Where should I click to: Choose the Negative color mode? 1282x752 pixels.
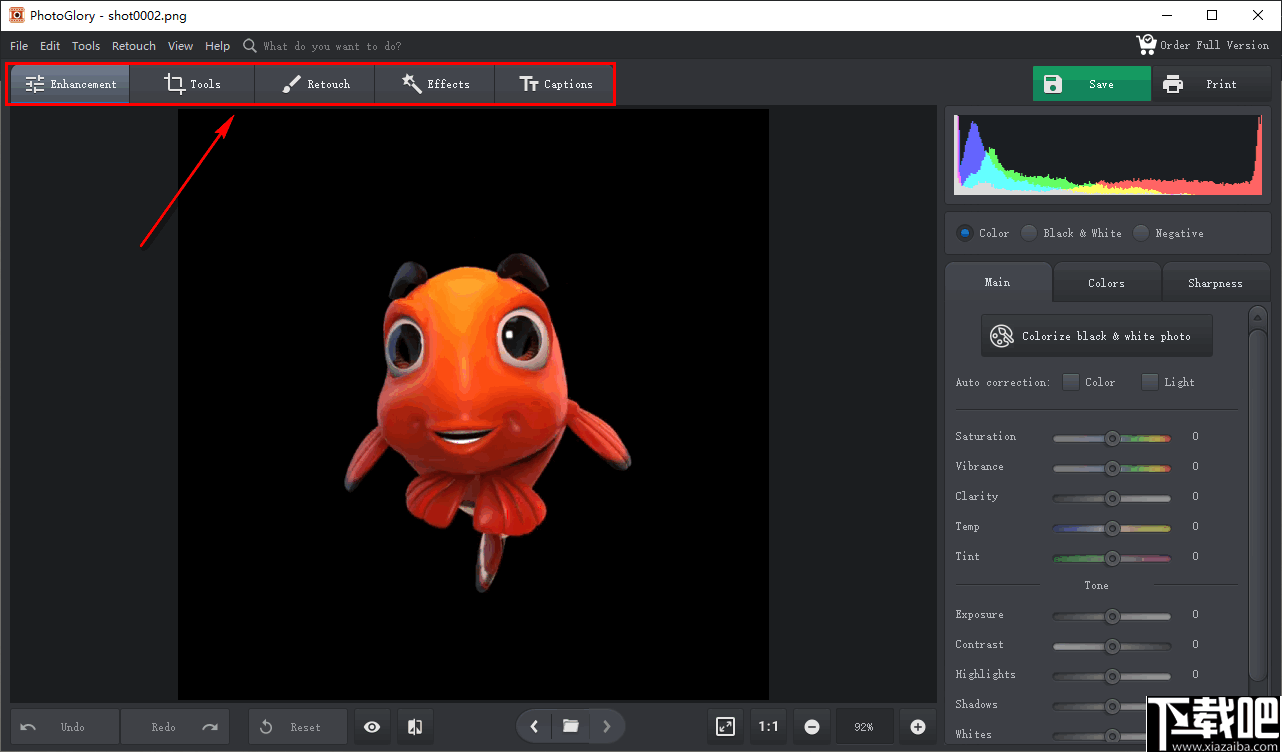[1141, 233]
